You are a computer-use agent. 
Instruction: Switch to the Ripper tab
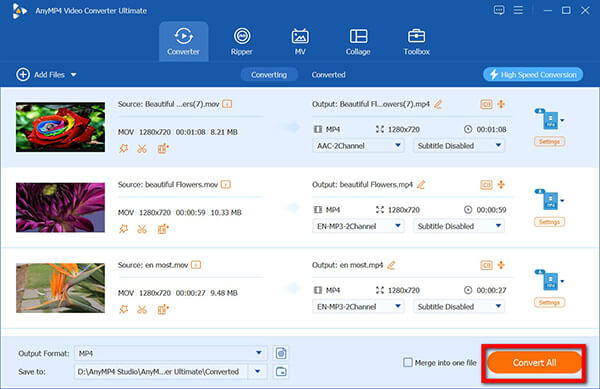point(242,41)
